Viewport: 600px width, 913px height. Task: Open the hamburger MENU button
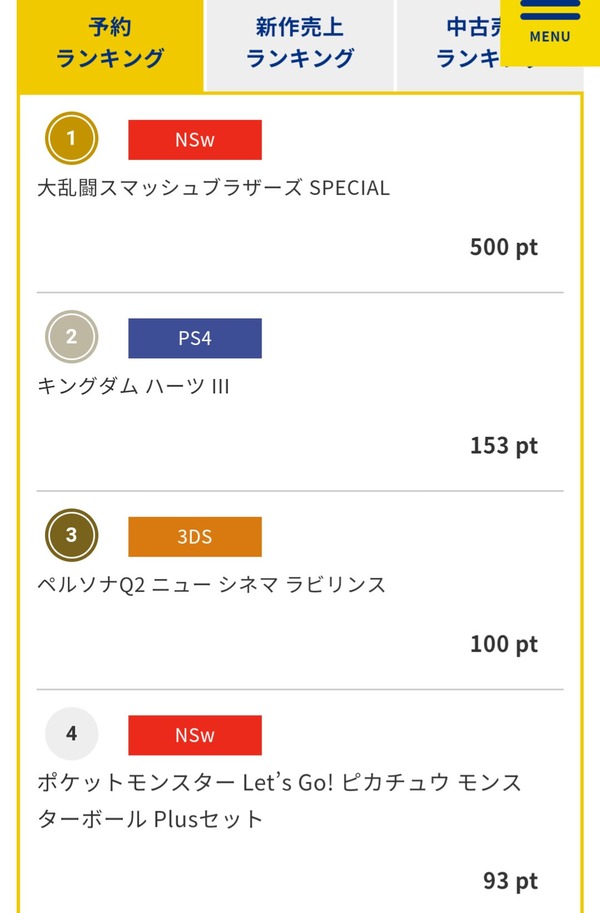pos(550,25)
